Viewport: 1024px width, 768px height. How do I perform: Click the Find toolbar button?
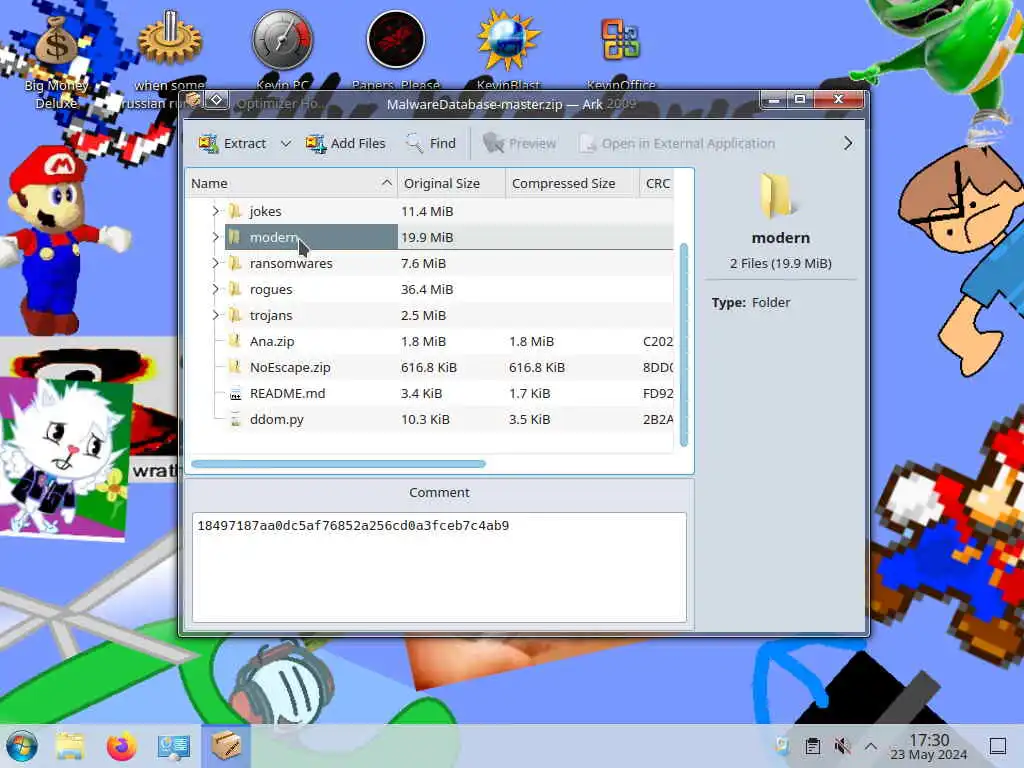tap(430, 143)
